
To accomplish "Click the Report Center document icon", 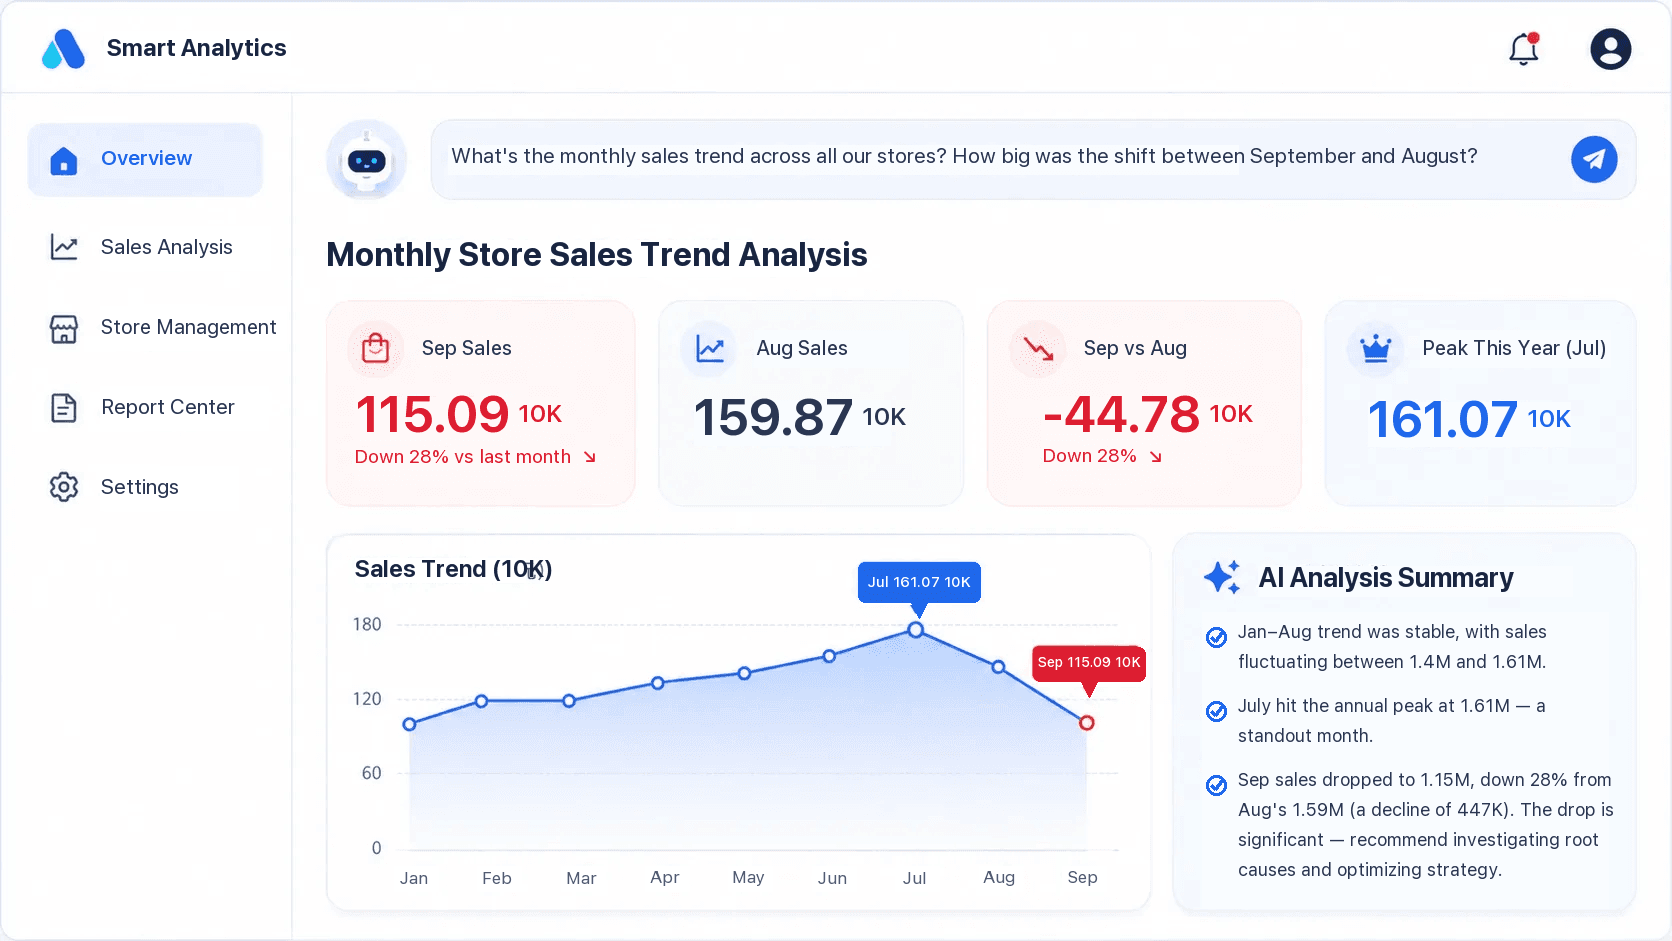I will 64,408.
